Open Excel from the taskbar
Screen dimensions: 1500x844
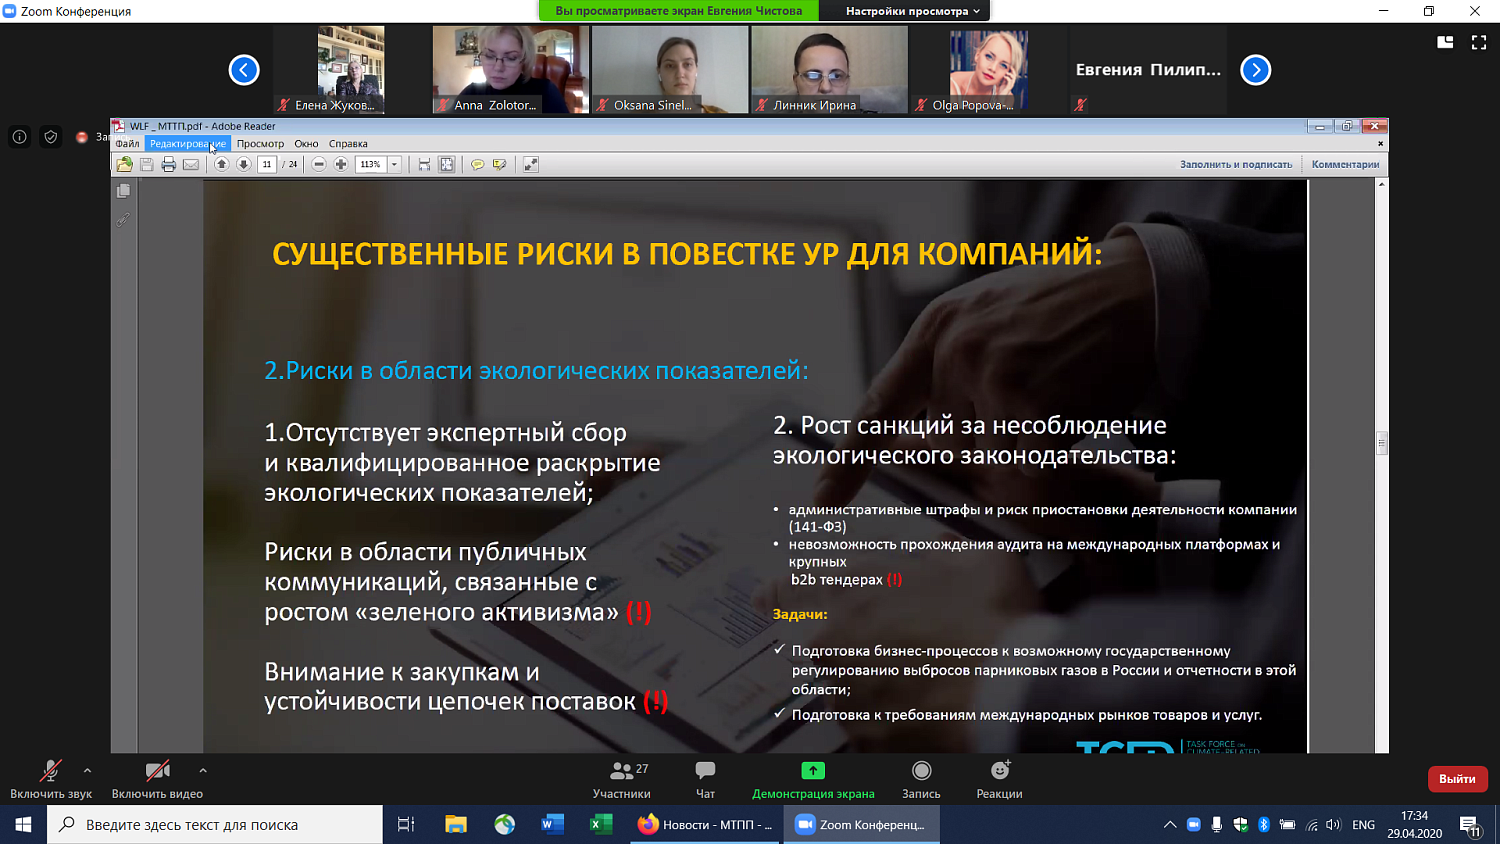[x=601, y=825]
